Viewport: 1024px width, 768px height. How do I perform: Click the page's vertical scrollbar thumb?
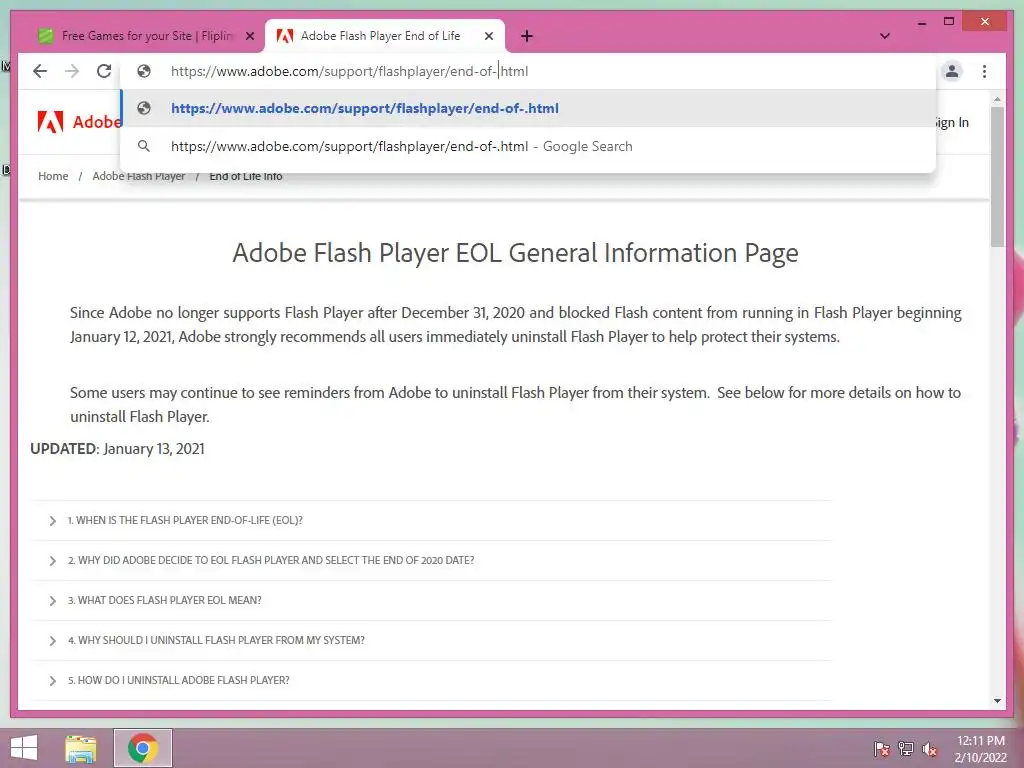pos(997,176)
